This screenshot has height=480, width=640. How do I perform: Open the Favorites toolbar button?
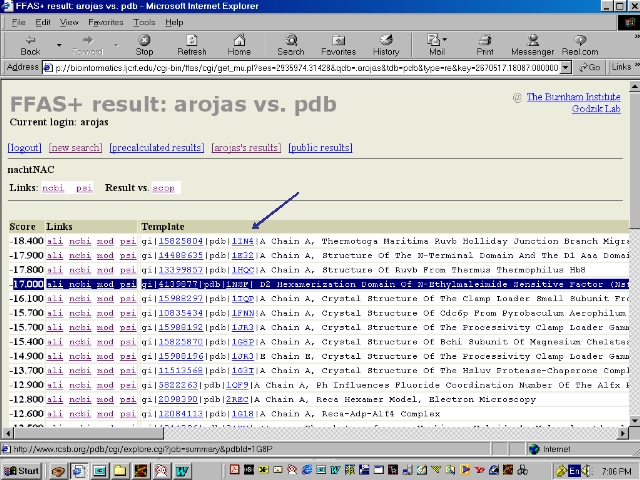338,44
